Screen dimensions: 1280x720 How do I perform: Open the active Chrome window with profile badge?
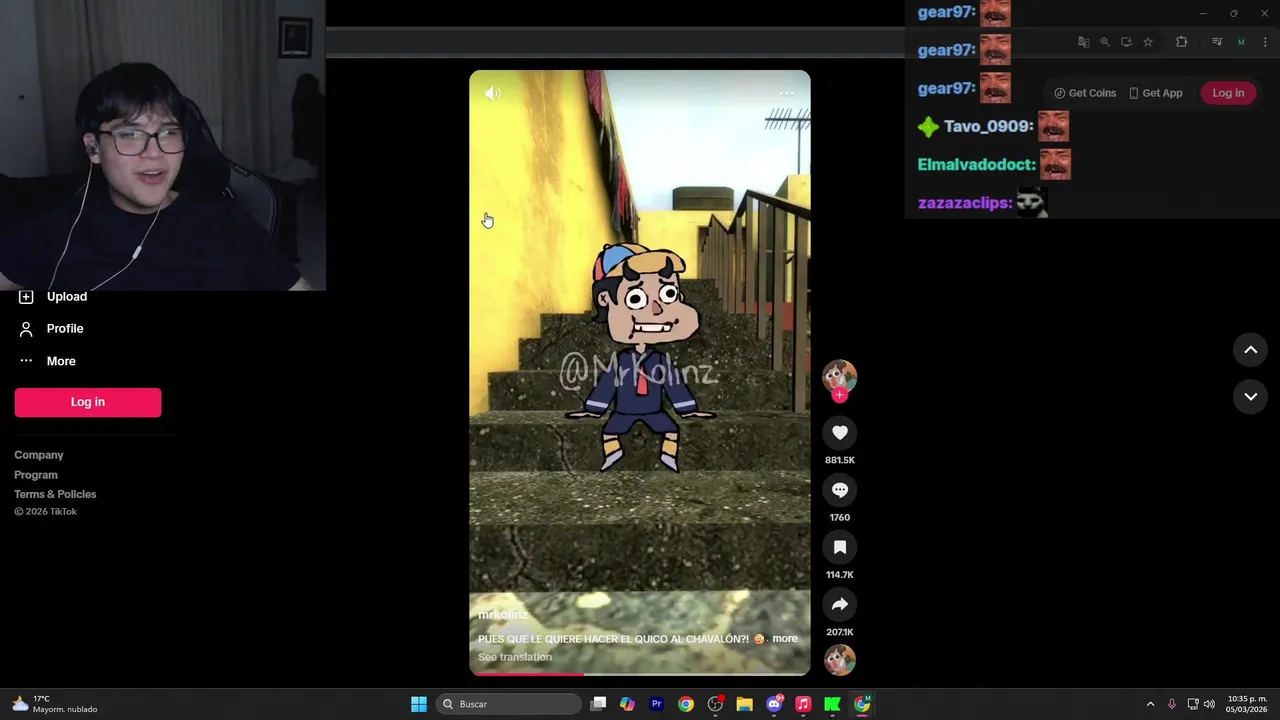(862, 704)
